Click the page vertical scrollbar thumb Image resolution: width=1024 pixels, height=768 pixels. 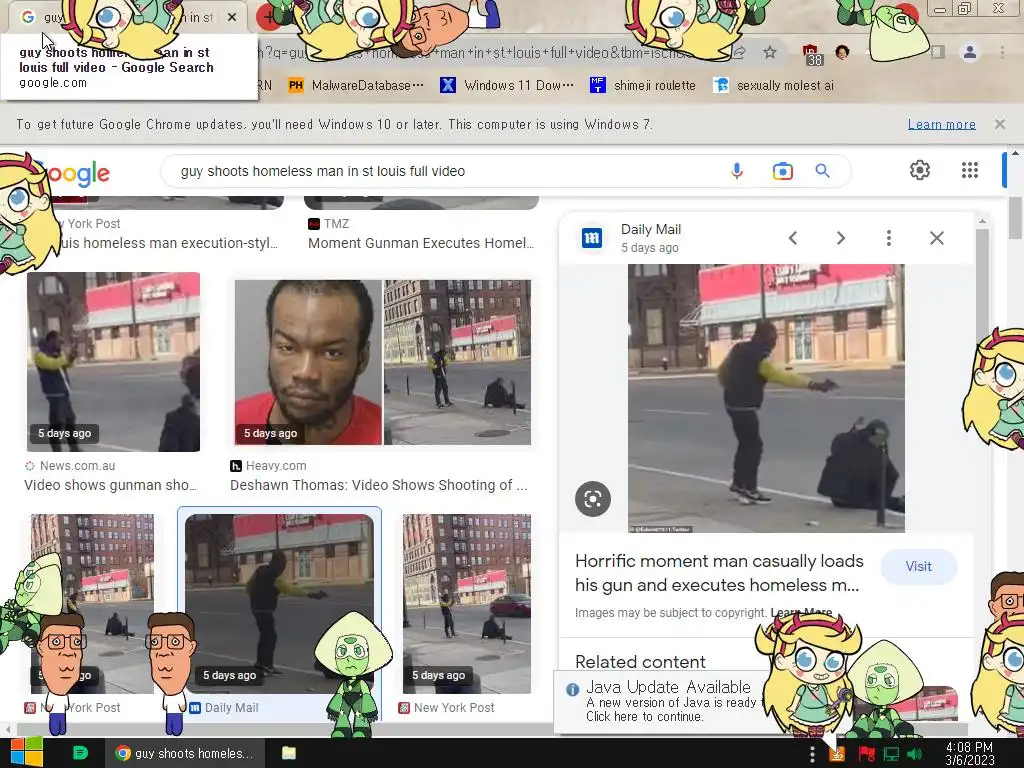(1016, 219)
